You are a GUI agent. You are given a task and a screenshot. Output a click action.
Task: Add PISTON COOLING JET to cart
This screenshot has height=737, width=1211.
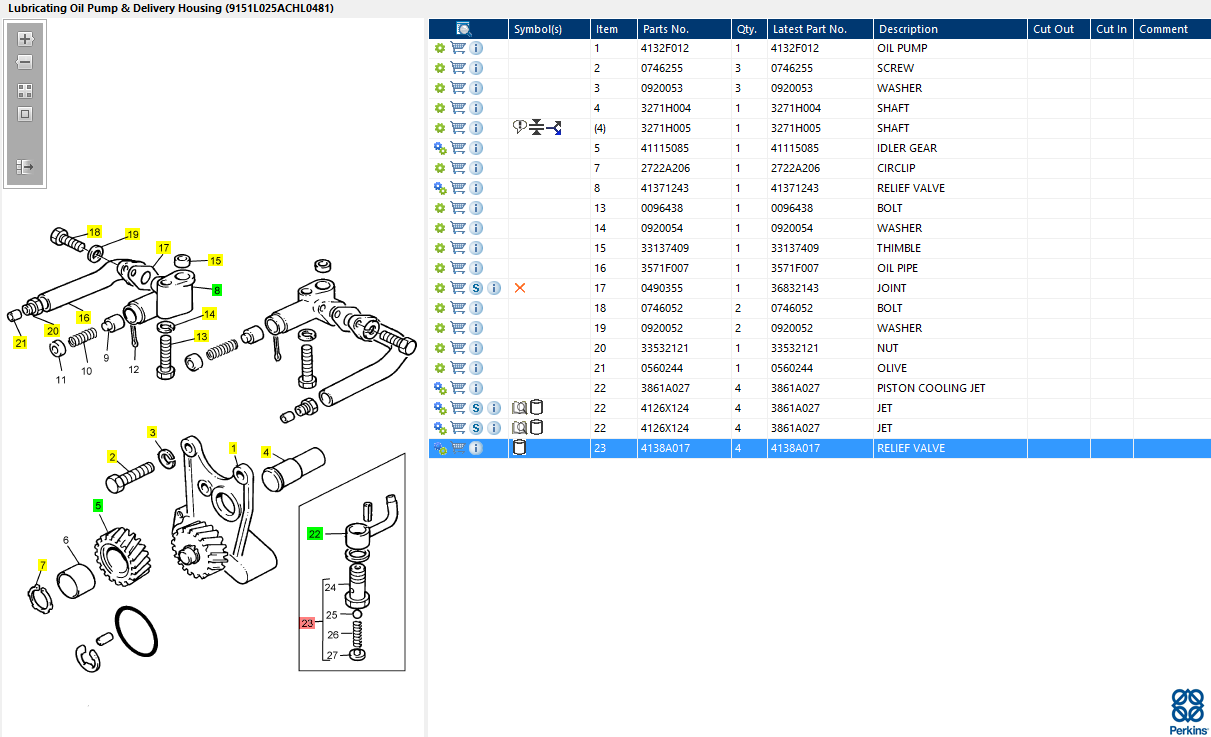458,388
